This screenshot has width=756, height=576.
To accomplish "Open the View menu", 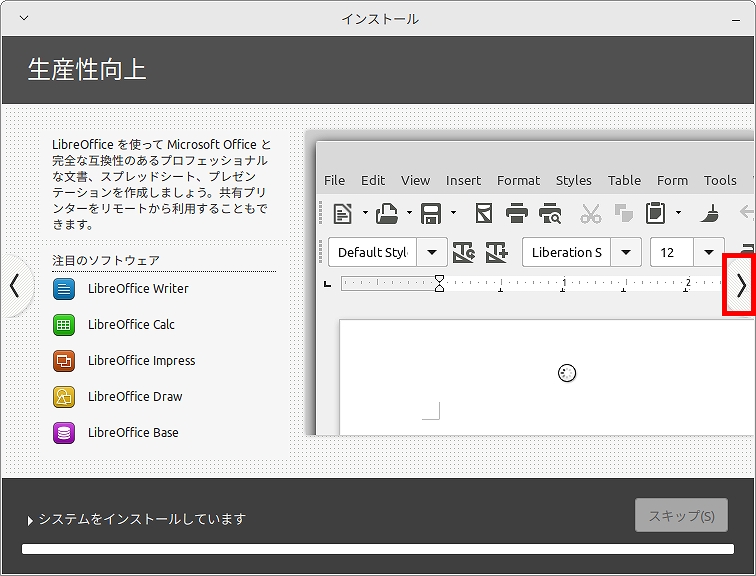I will [415, 180].
